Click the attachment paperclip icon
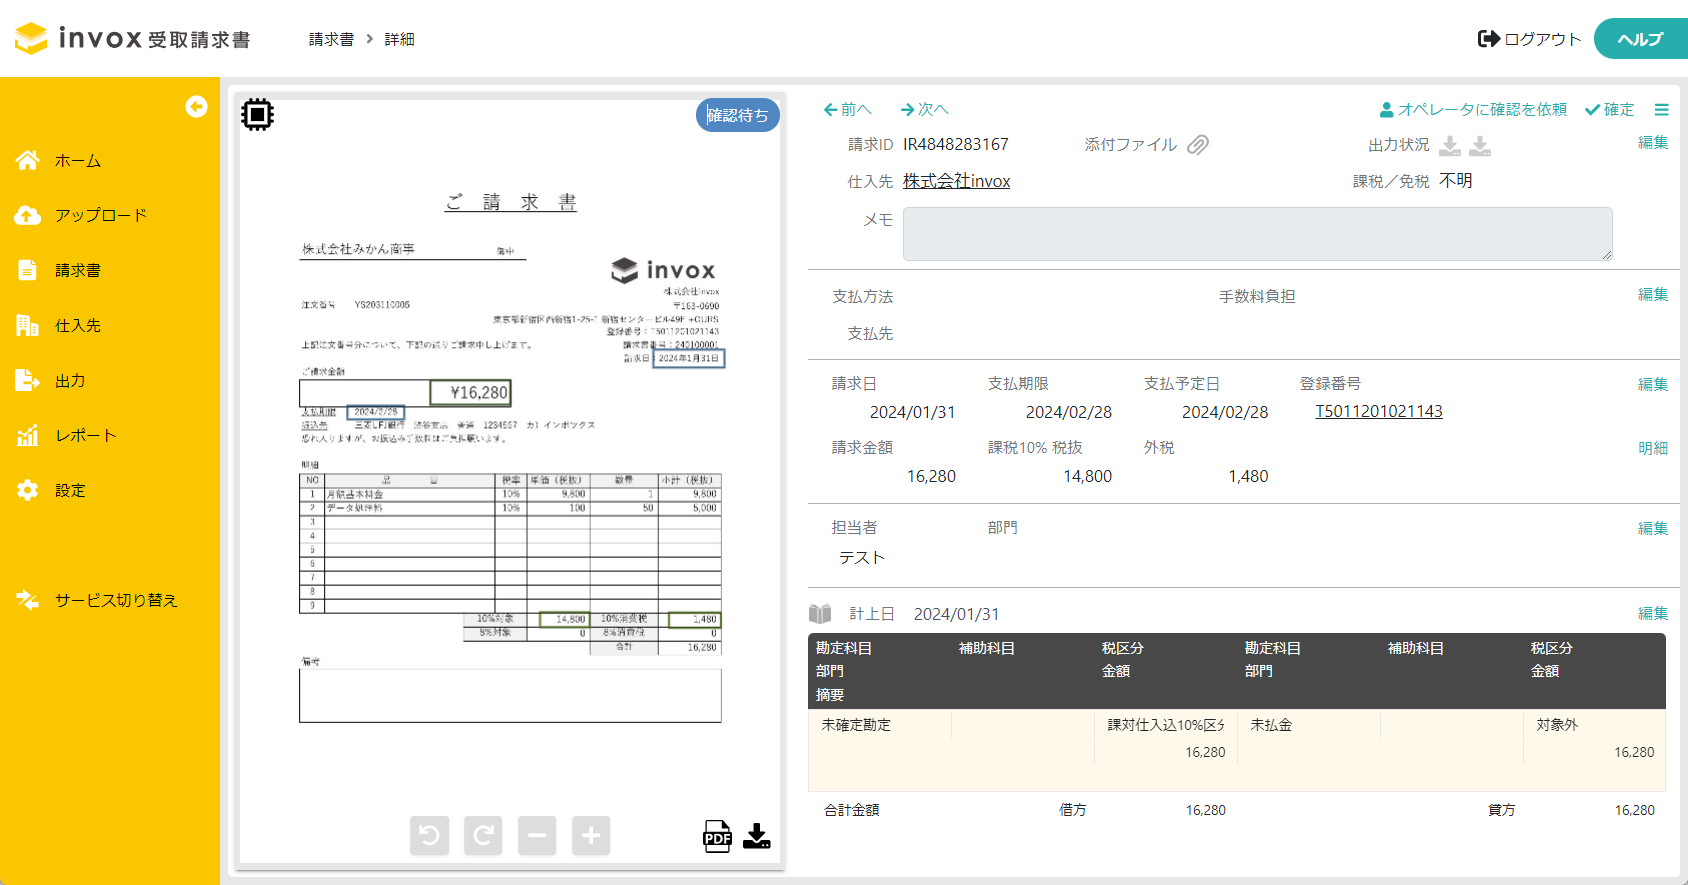1688x885 pixels. pos(1198,145)
